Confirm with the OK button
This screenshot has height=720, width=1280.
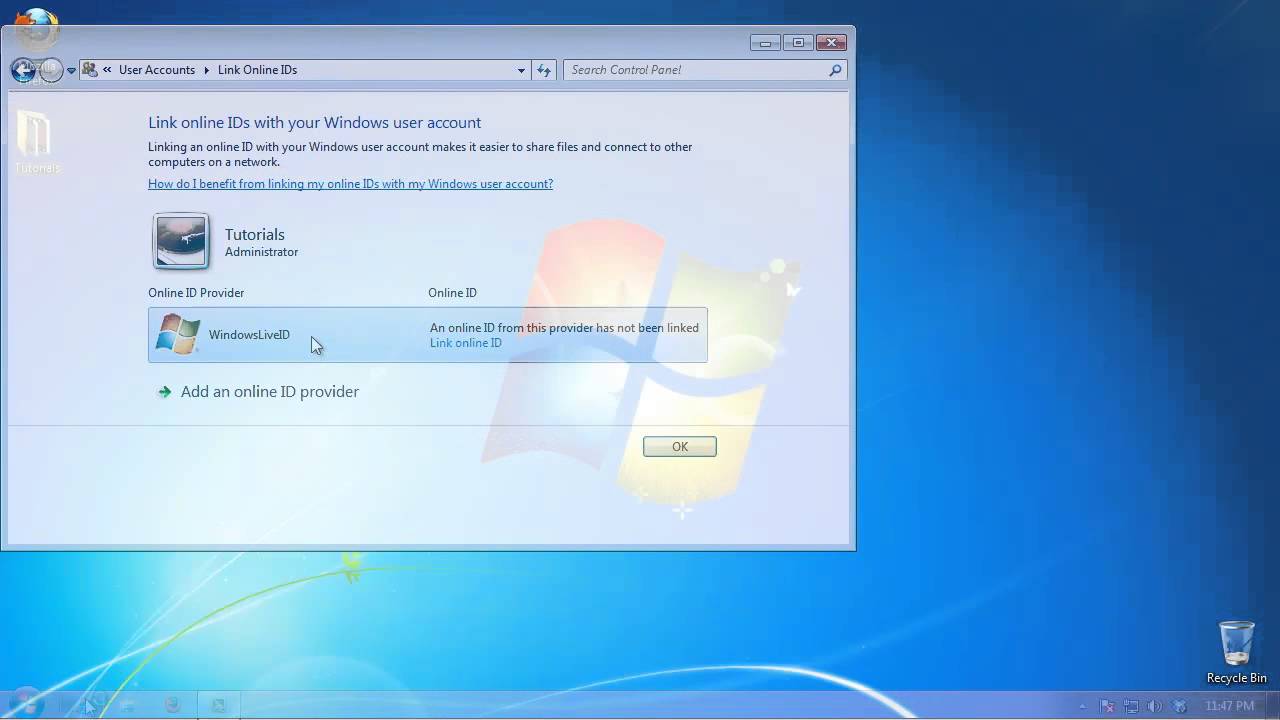680,447
